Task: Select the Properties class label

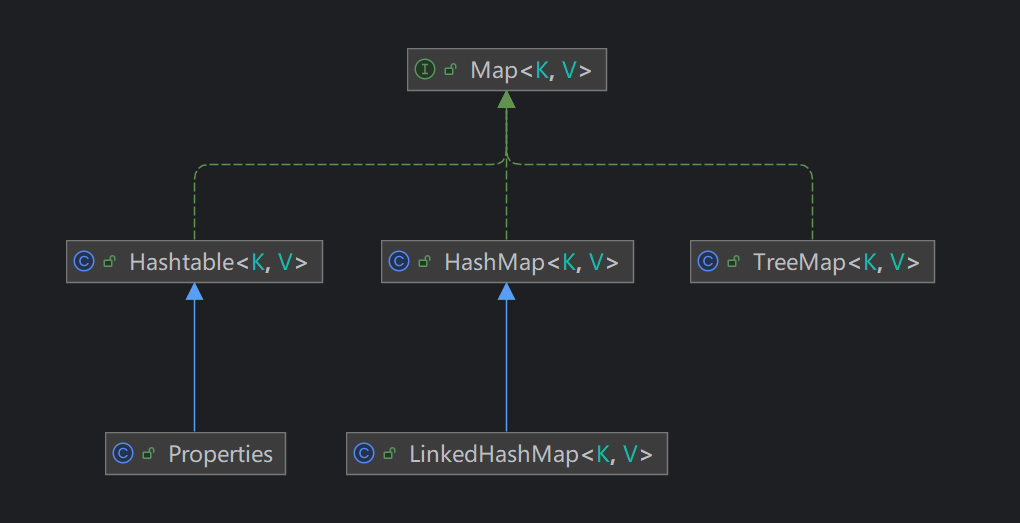Action: click(220, 454)
